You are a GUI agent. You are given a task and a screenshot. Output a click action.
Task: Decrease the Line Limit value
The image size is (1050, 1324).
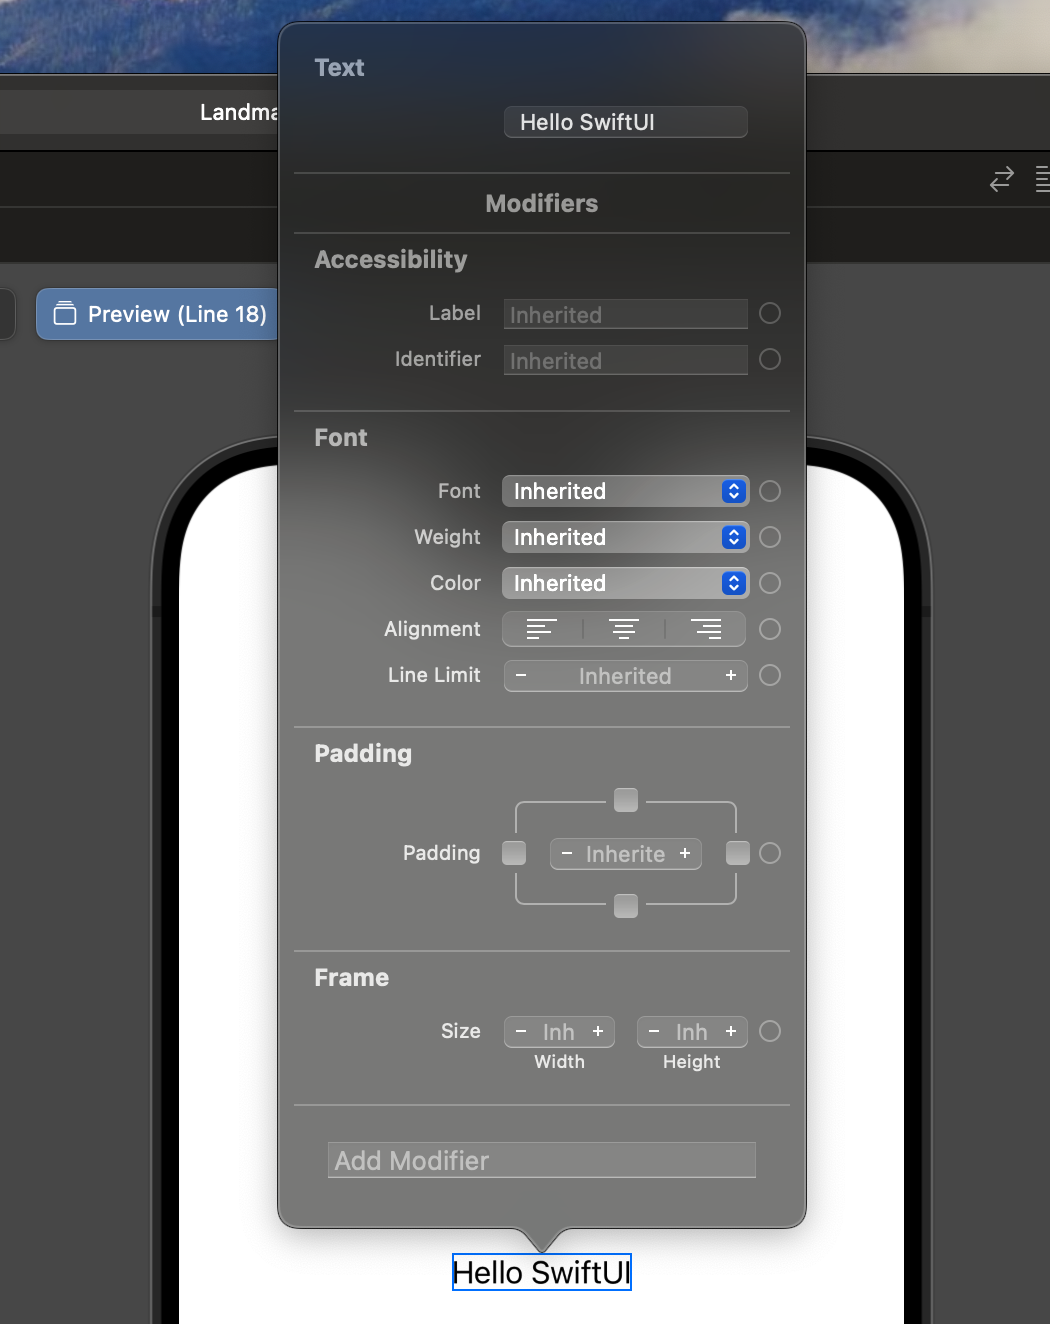[x=521, y=676]
